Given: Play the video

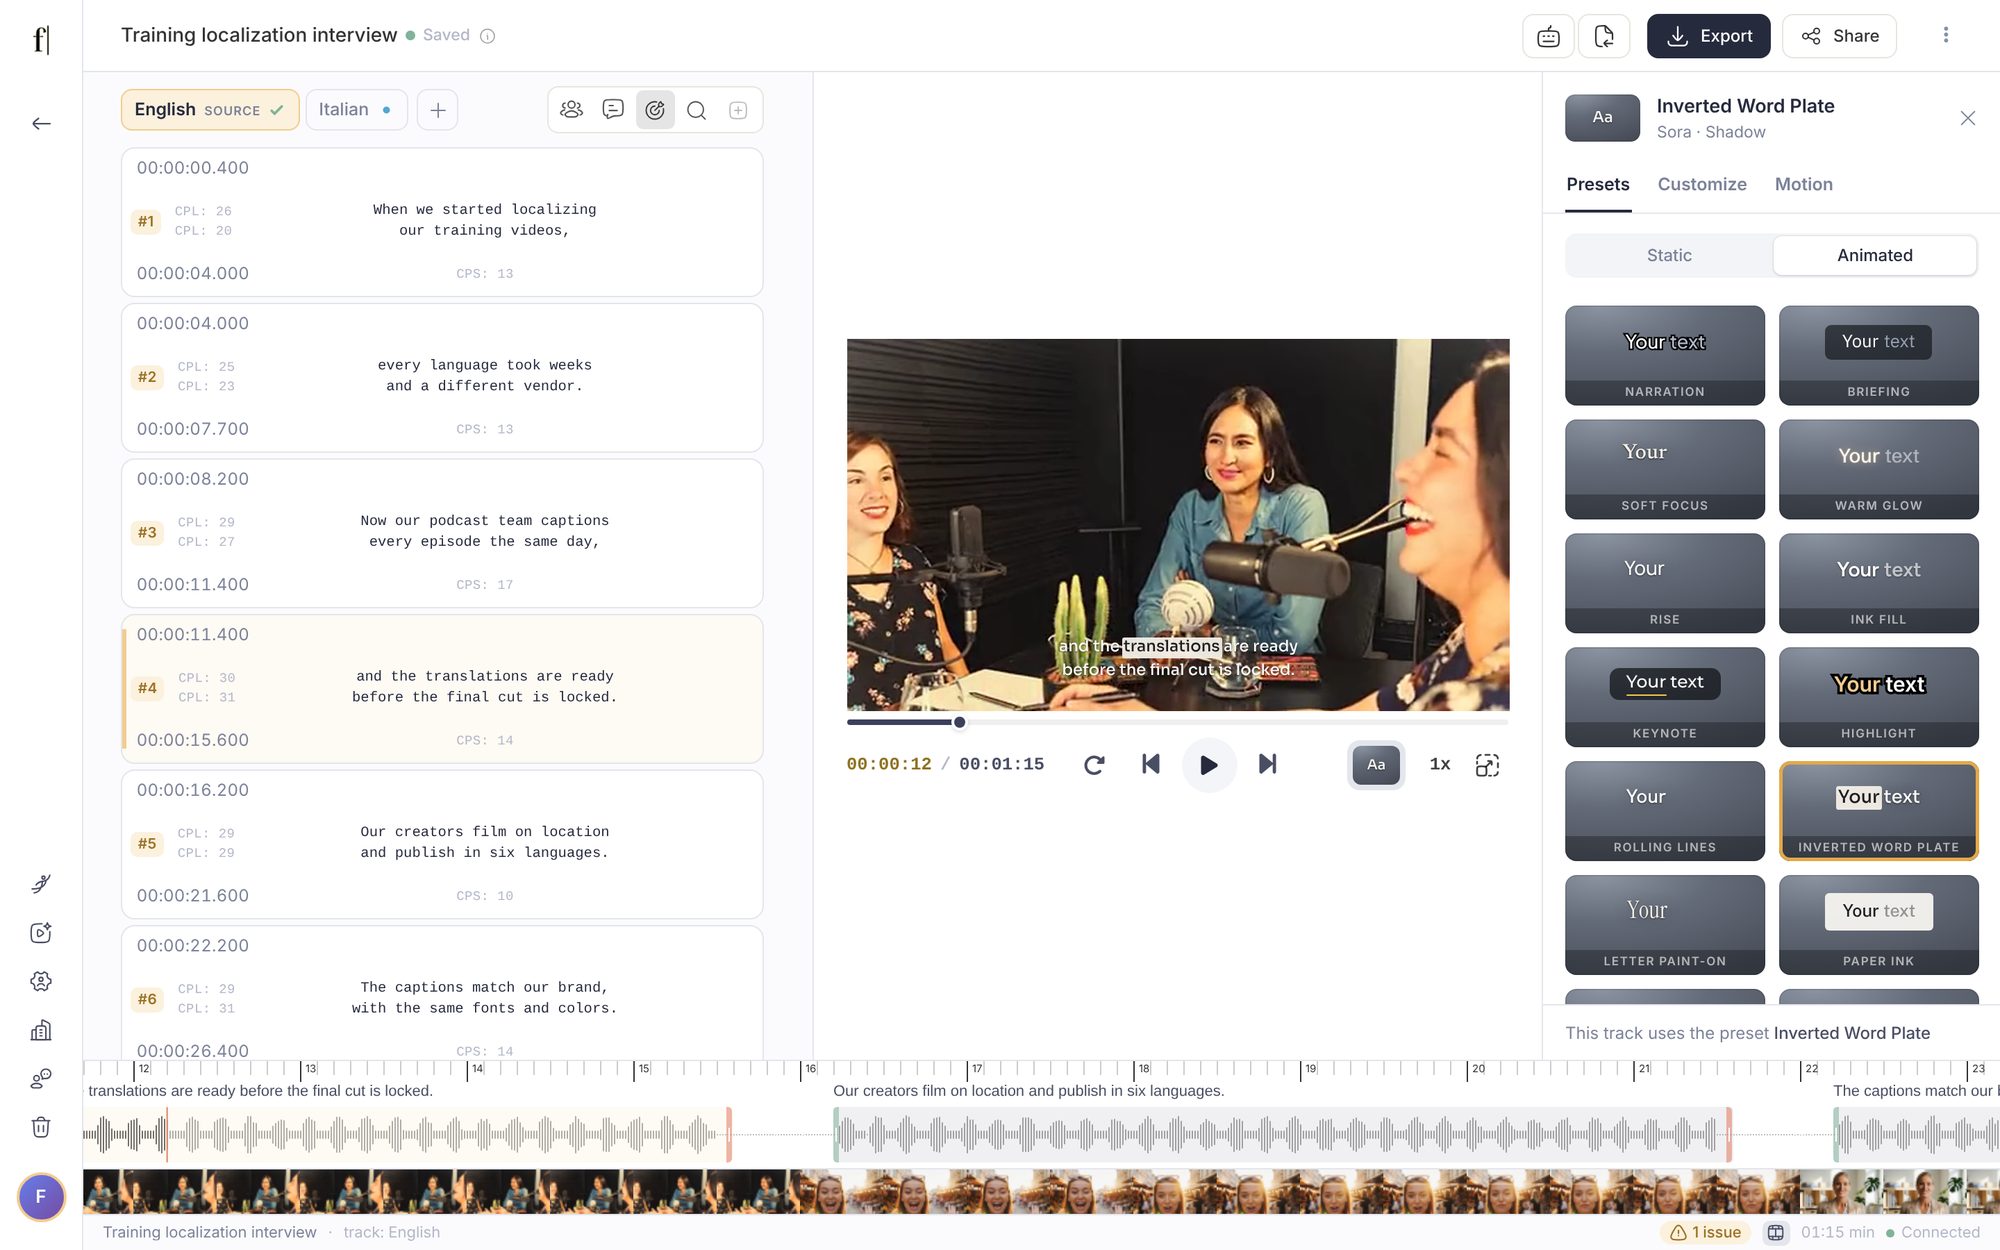Looking at the screenshot, I should 1209,765.
